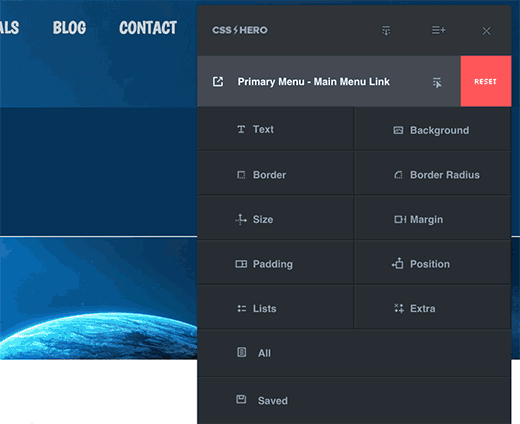Open the Position settings
The image size is (520, 424).
coord(432,264)
